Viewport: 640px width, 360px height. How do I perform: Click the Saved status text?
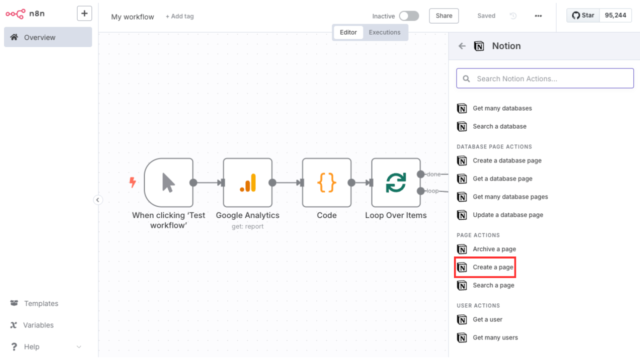pyautogui.click(x=486, y=16)
